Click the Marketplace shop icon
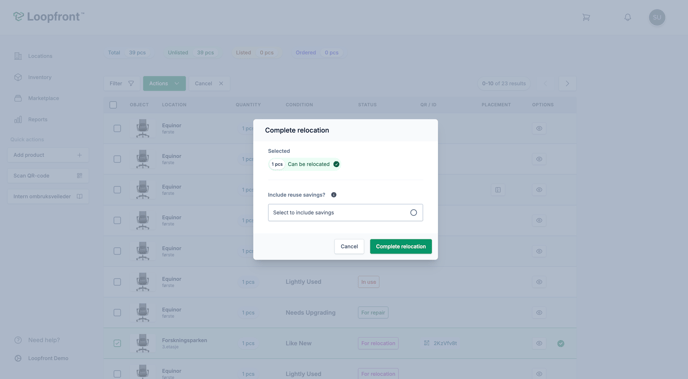Image resolution: width=688 pixels, height=379 pixels. tap(18, 98)
